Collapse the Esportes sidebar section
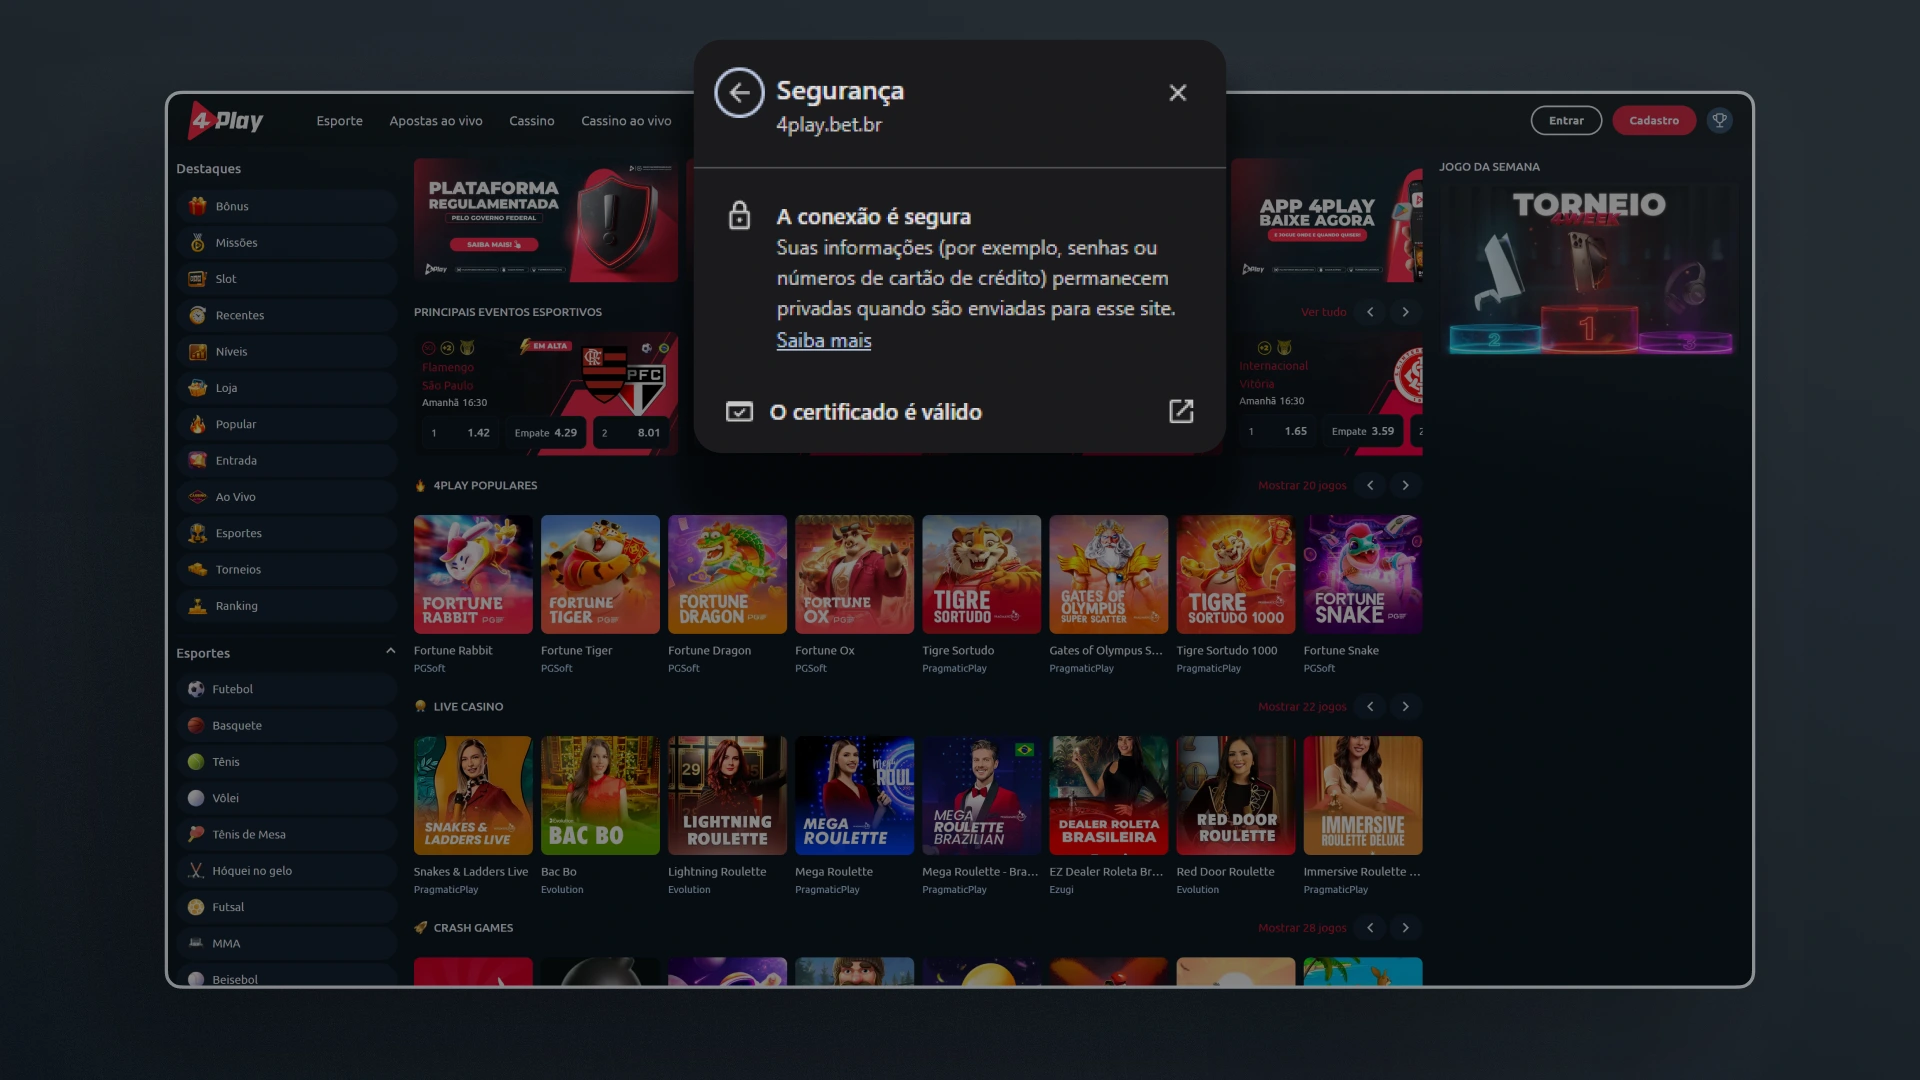 [390, 652]
